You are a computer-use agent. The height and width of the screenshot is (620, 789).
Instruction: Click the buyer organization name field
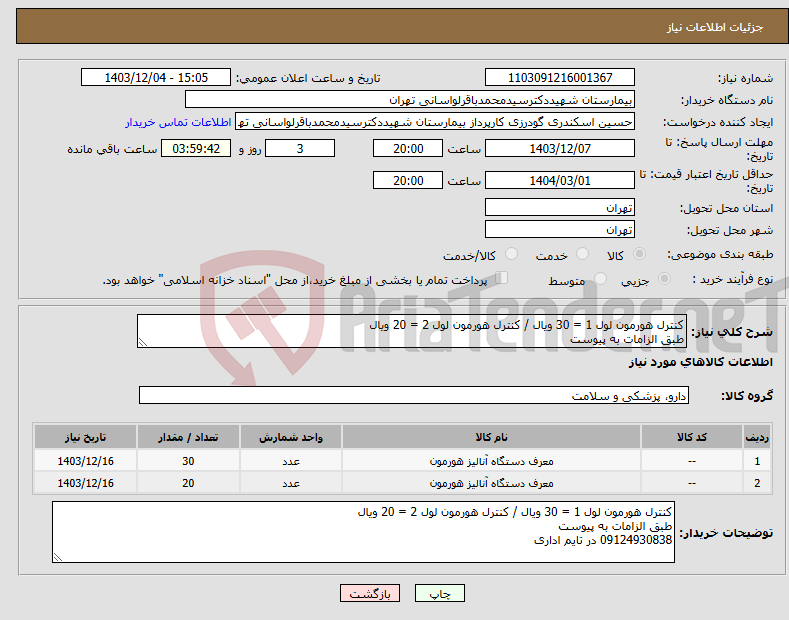click(410, 100)
